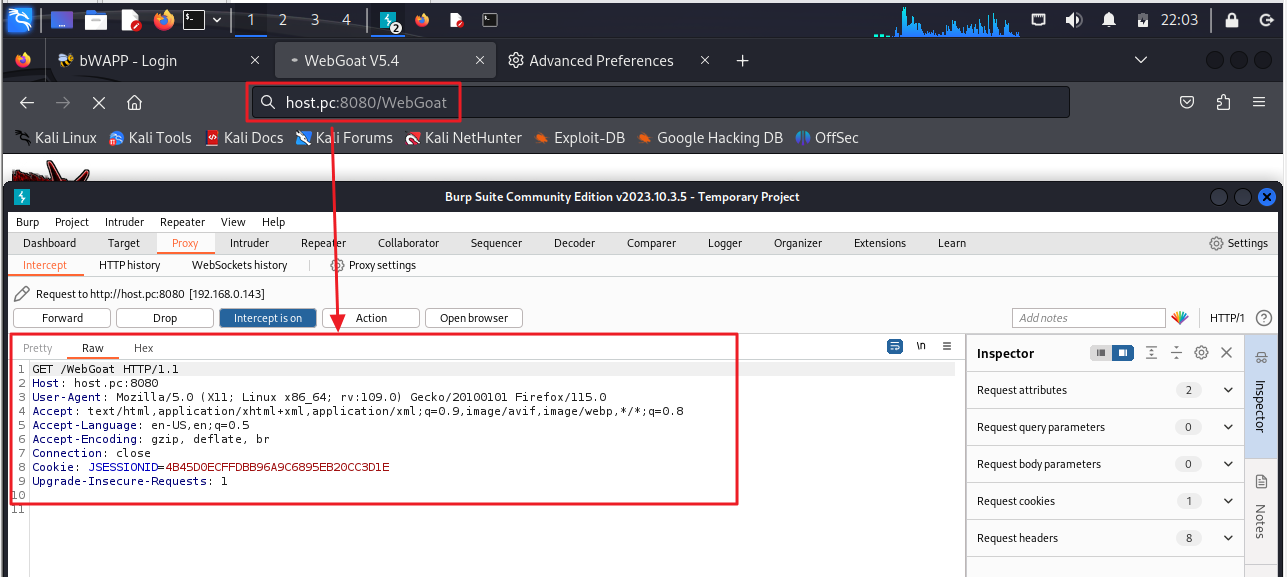Switch to the Repeater tab in Burp tab bar
The image size is (1287, 577).
tap(323, 243)
